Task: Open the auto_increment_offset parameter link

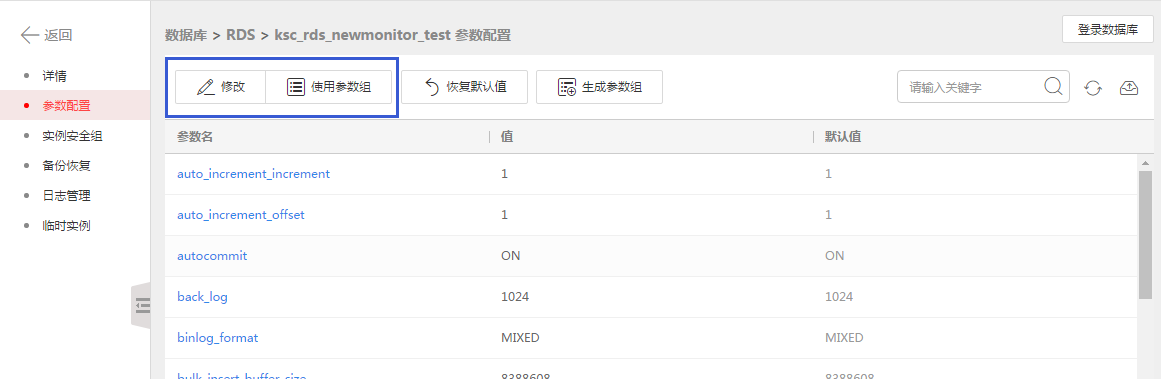Action: [x=241, y=215]
